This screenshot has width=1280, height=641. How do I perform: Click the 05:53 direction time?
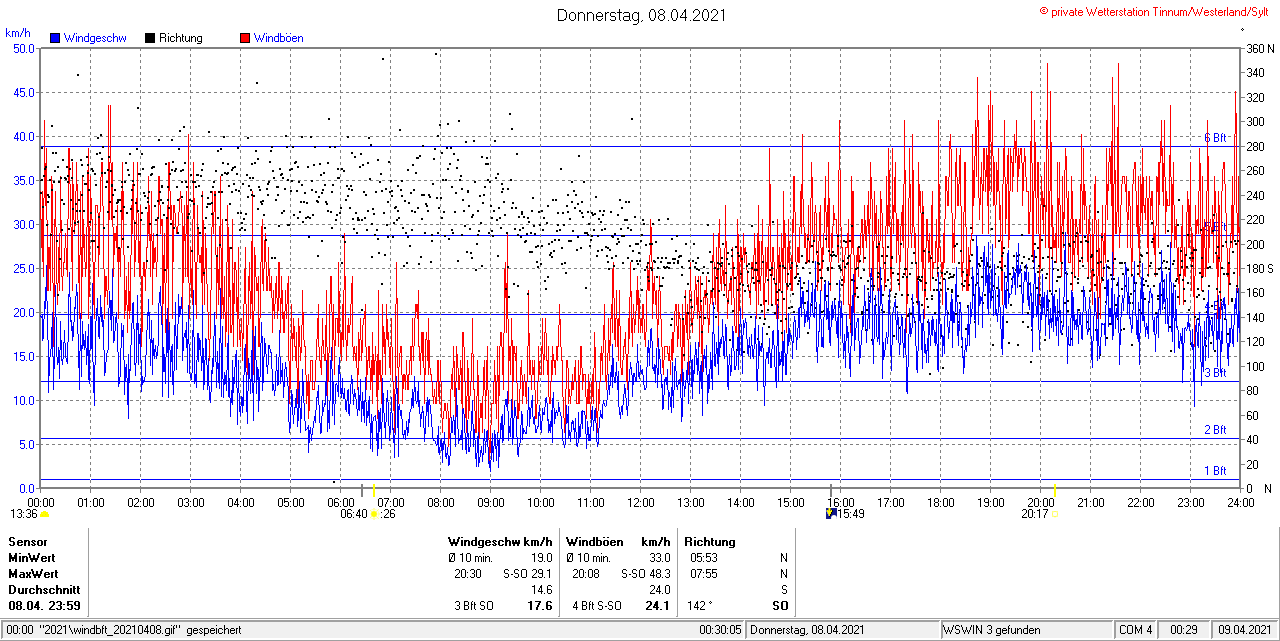pyautogui.click(x=704, y=558)
